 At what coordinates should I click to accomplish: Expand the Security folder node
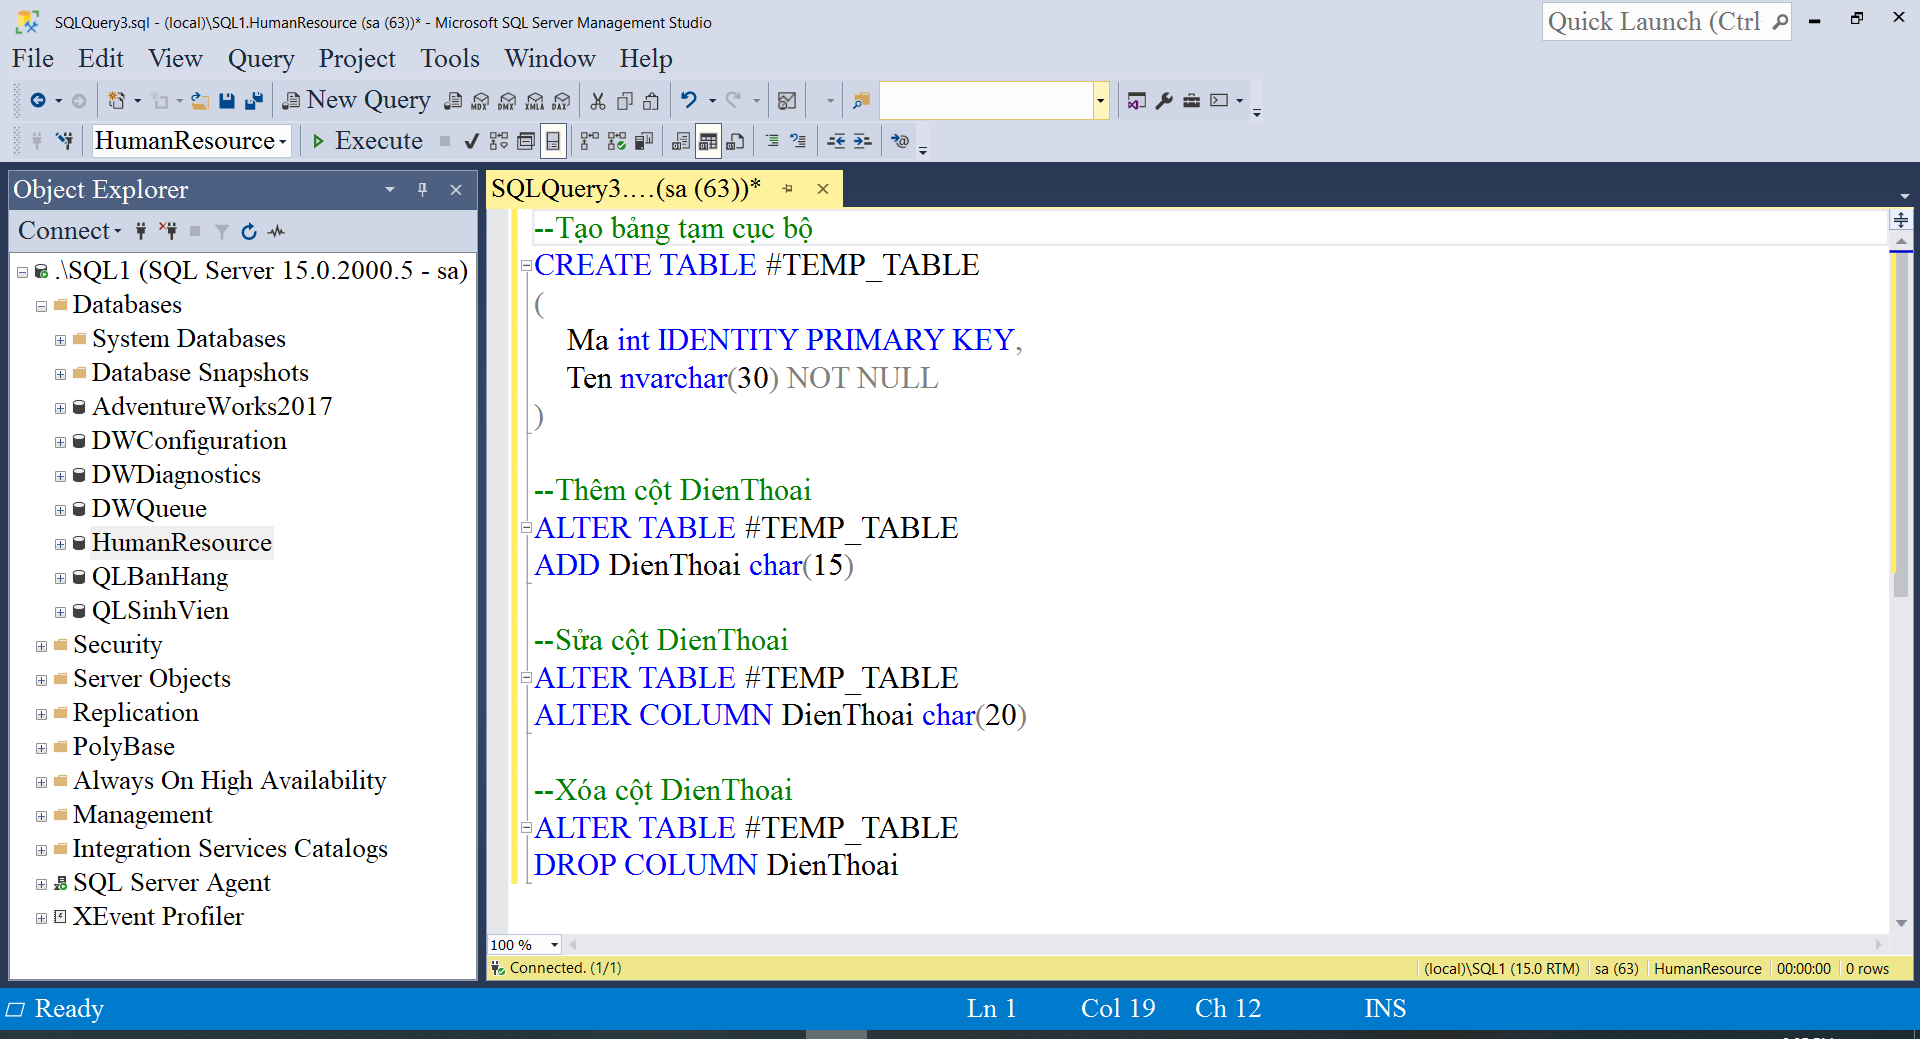(x=41, y=646)
